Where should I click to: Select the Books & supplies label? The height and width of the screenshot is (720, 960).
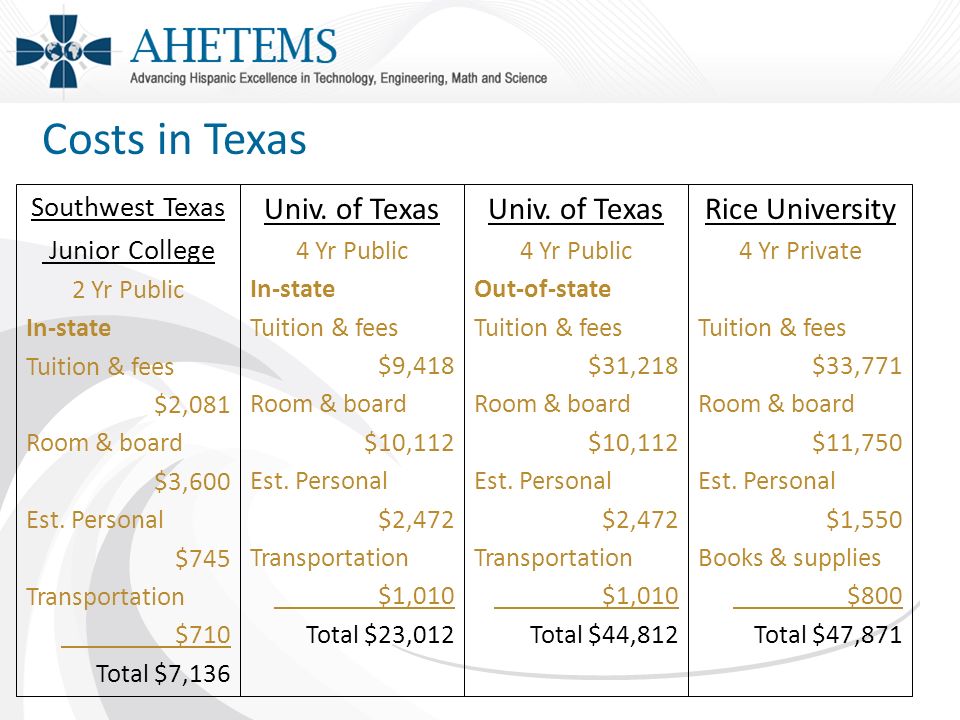point(790,558)
